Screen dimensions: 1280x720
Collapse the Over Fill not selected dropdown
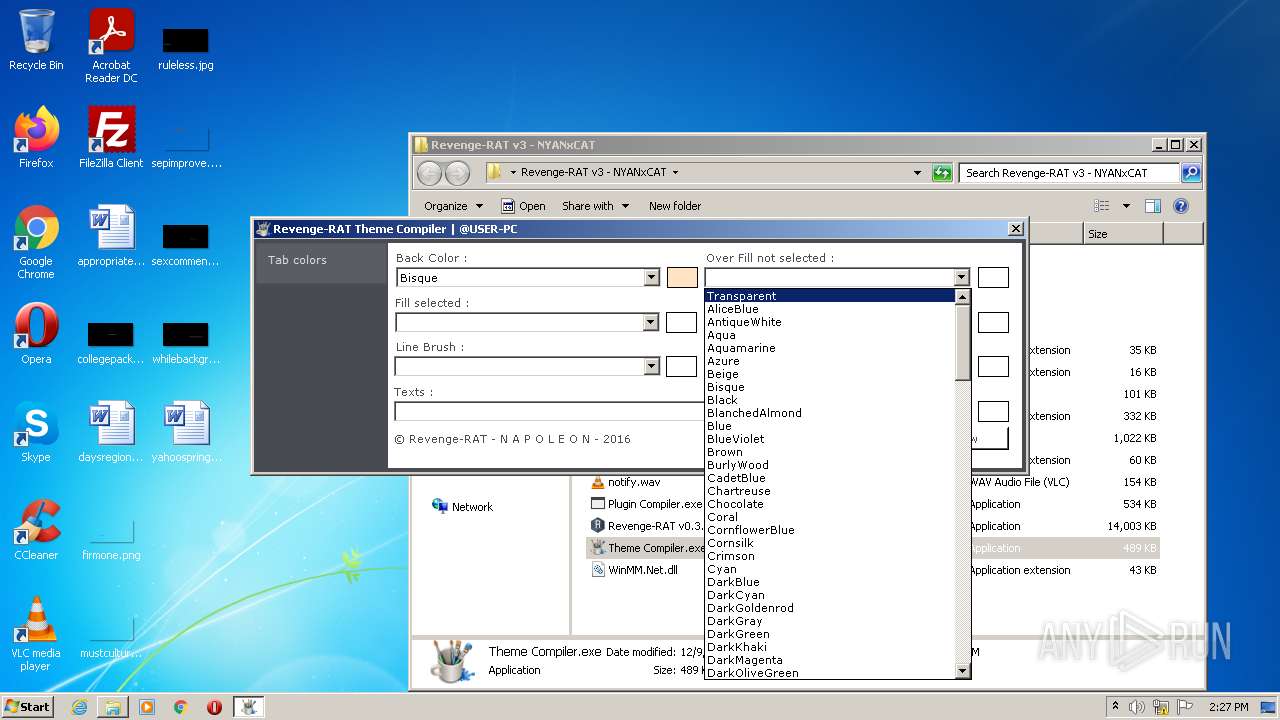[x=961, y=278]
